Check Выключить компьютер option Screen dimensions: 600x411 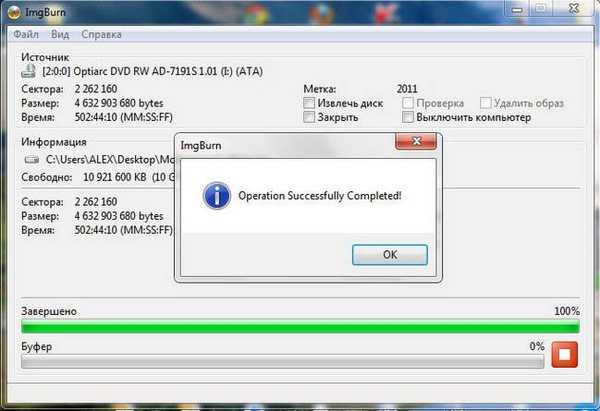[x=408, y=117]
